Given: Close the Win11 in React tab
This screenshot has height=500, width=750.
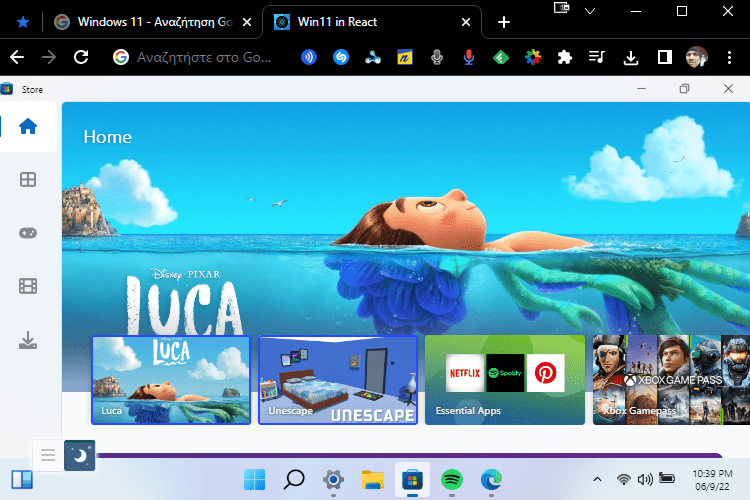Looking at the screenshot, I should tap(466, 22).
